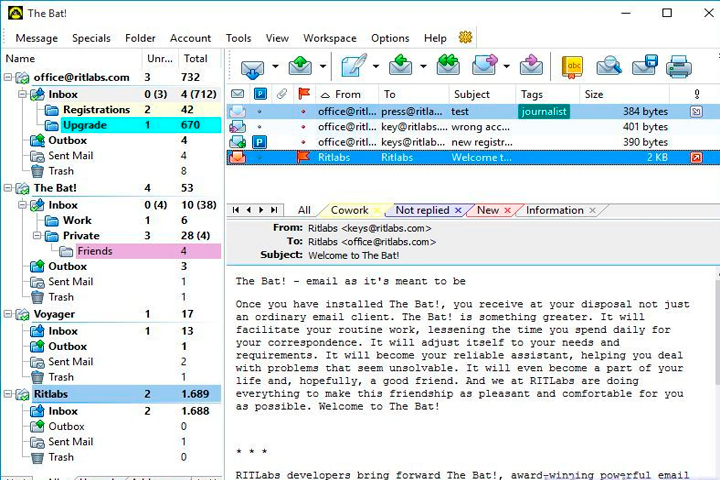Open the Workspace menu
Image resolution: width=720 pixels, height=480 pixels.
pos(330,38)
